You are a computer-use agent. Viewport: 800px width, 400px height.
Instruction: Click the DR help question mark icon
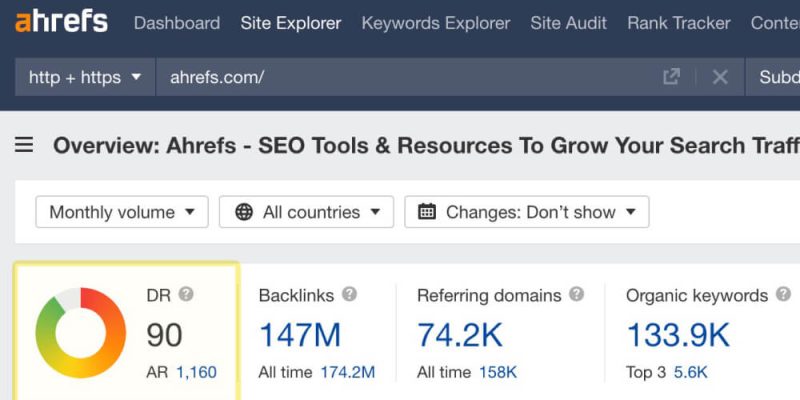(186, 294)
